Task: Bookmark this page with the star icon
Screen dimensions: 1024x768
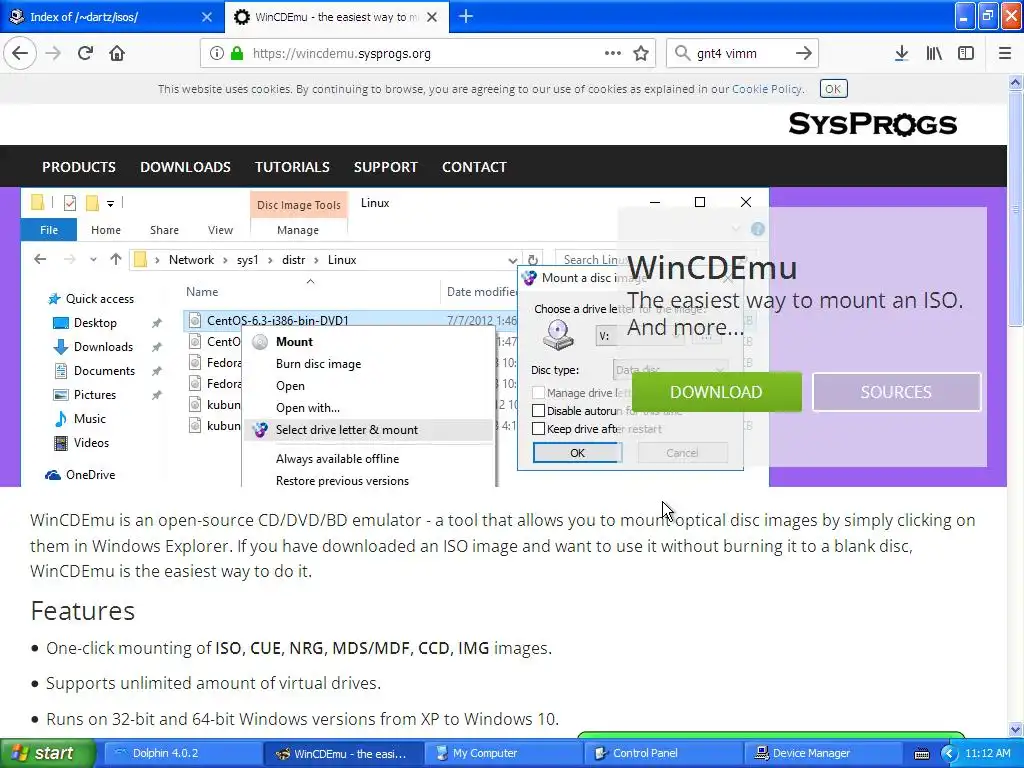Action: 641,54
